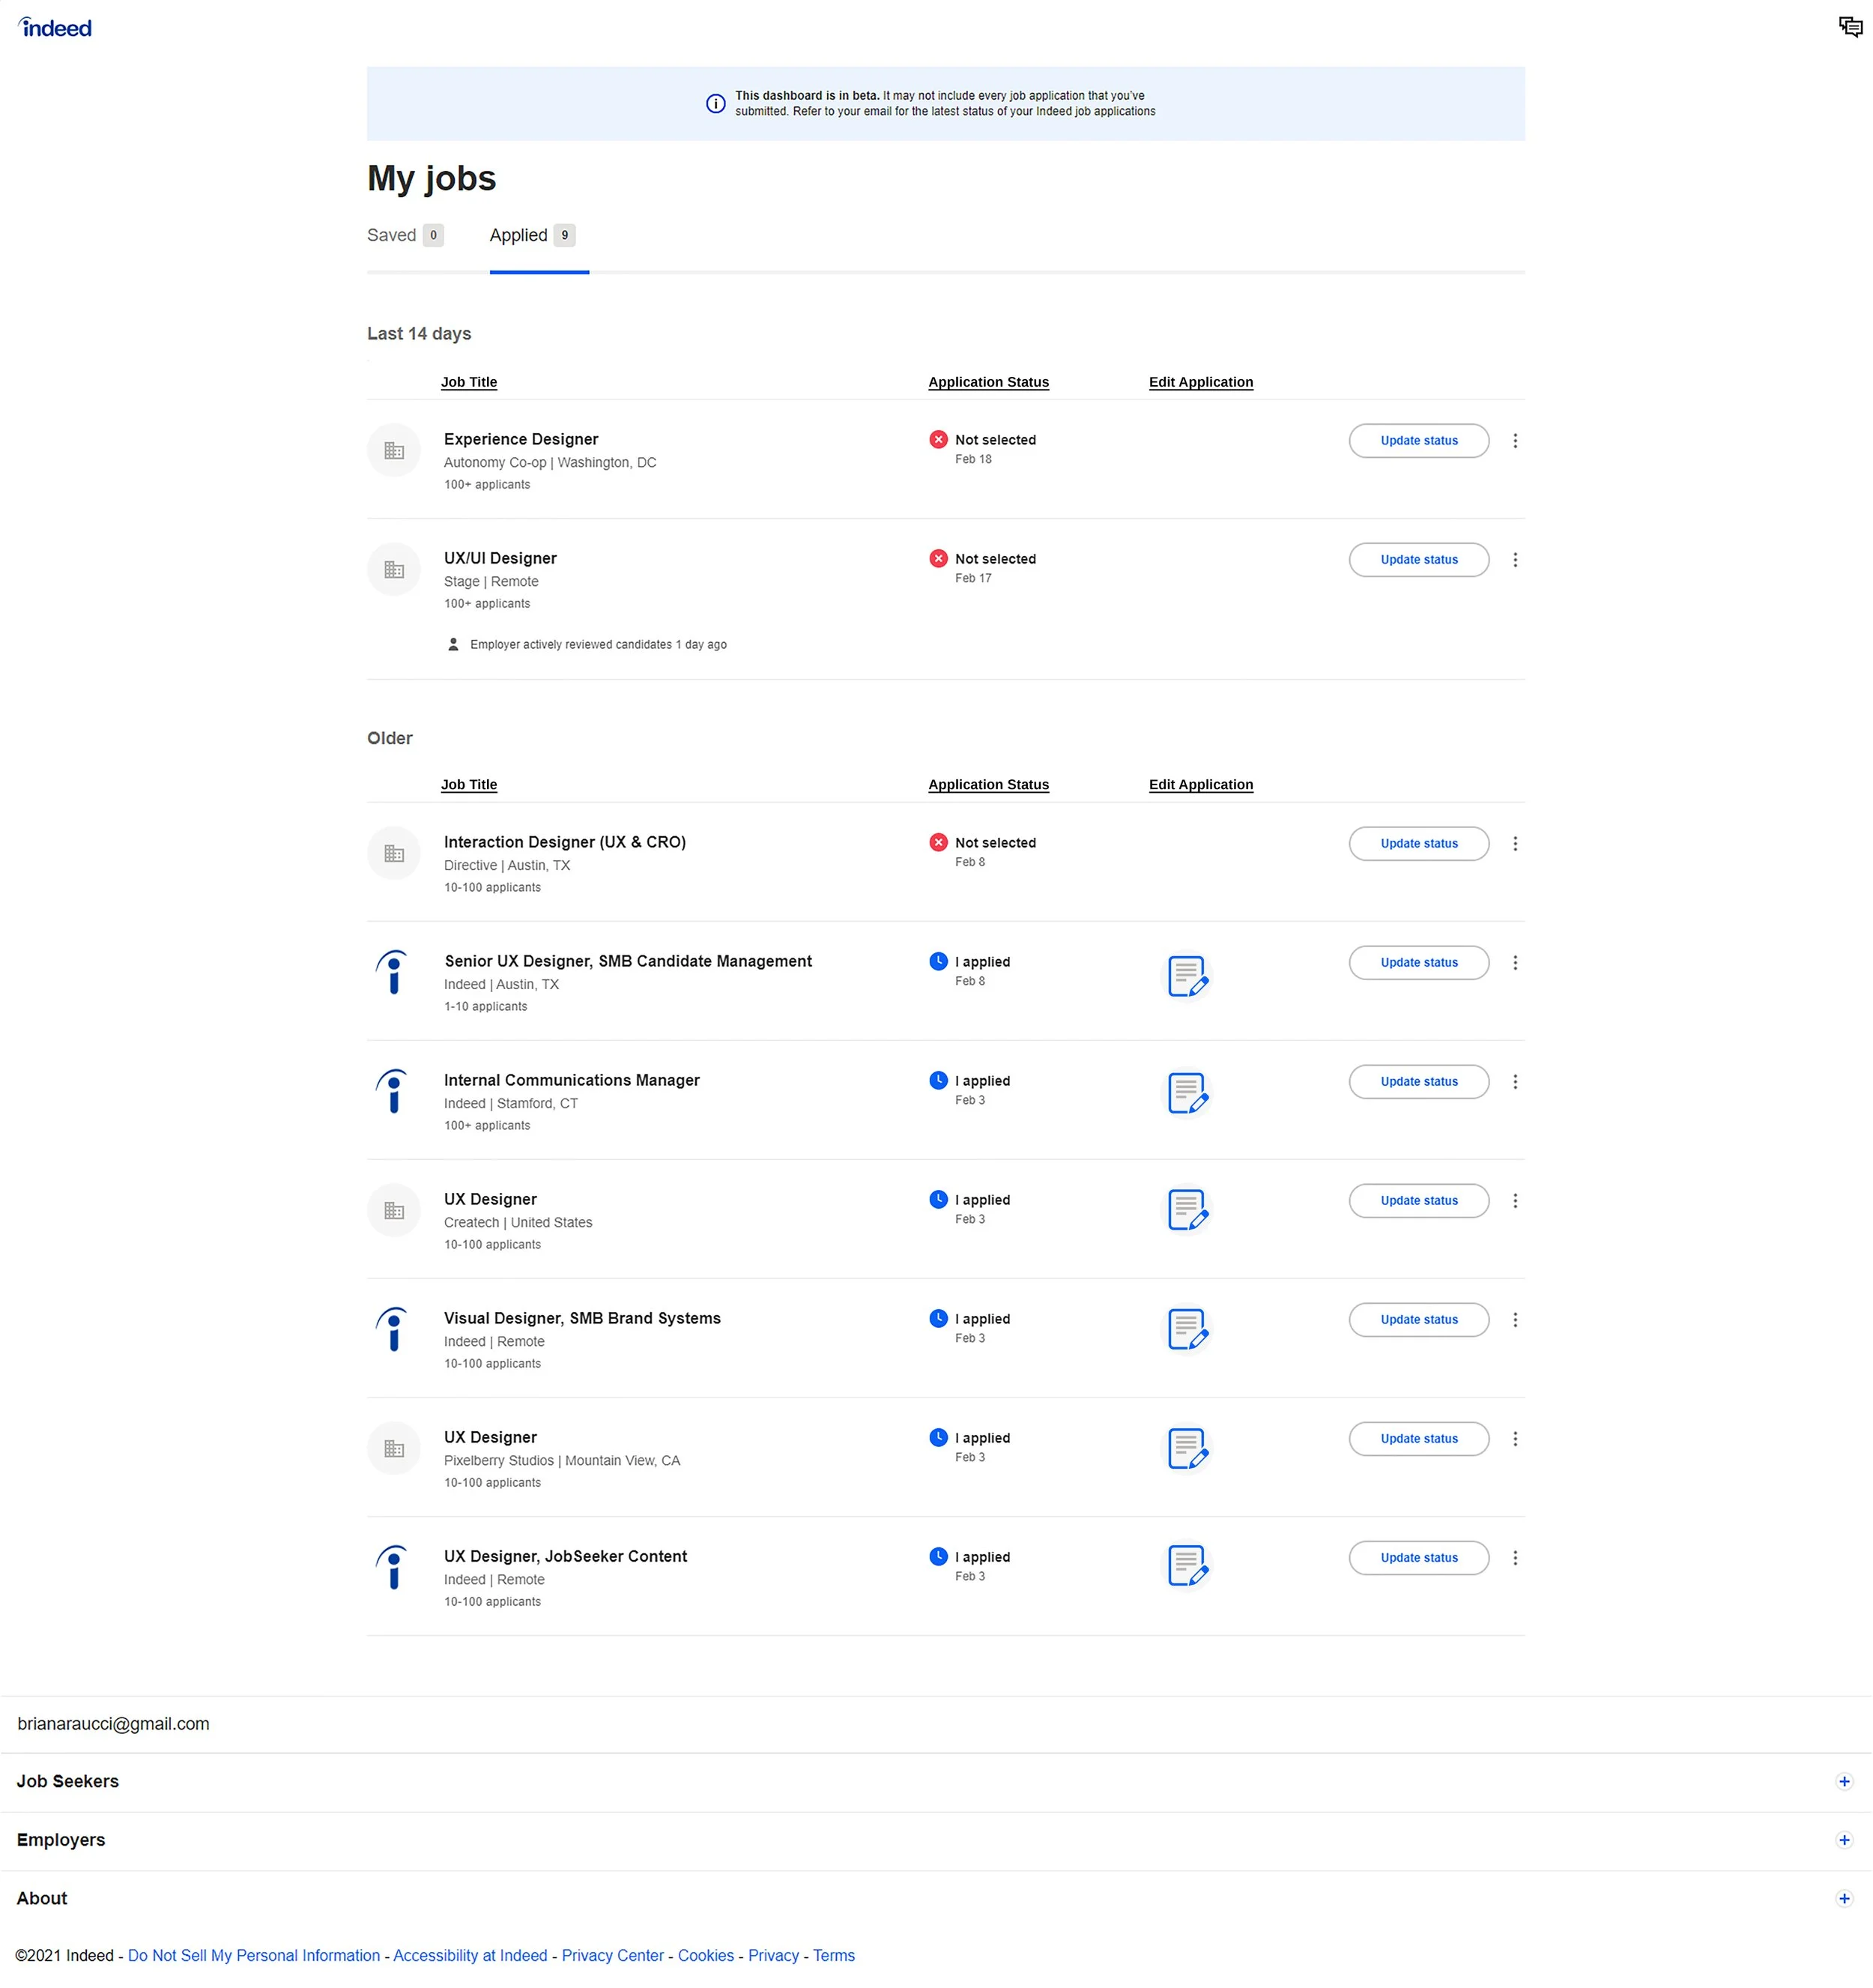Open Do Not Sell My Personal Information
This screenshot has width=1873, height=1988.
point(254,1956)
